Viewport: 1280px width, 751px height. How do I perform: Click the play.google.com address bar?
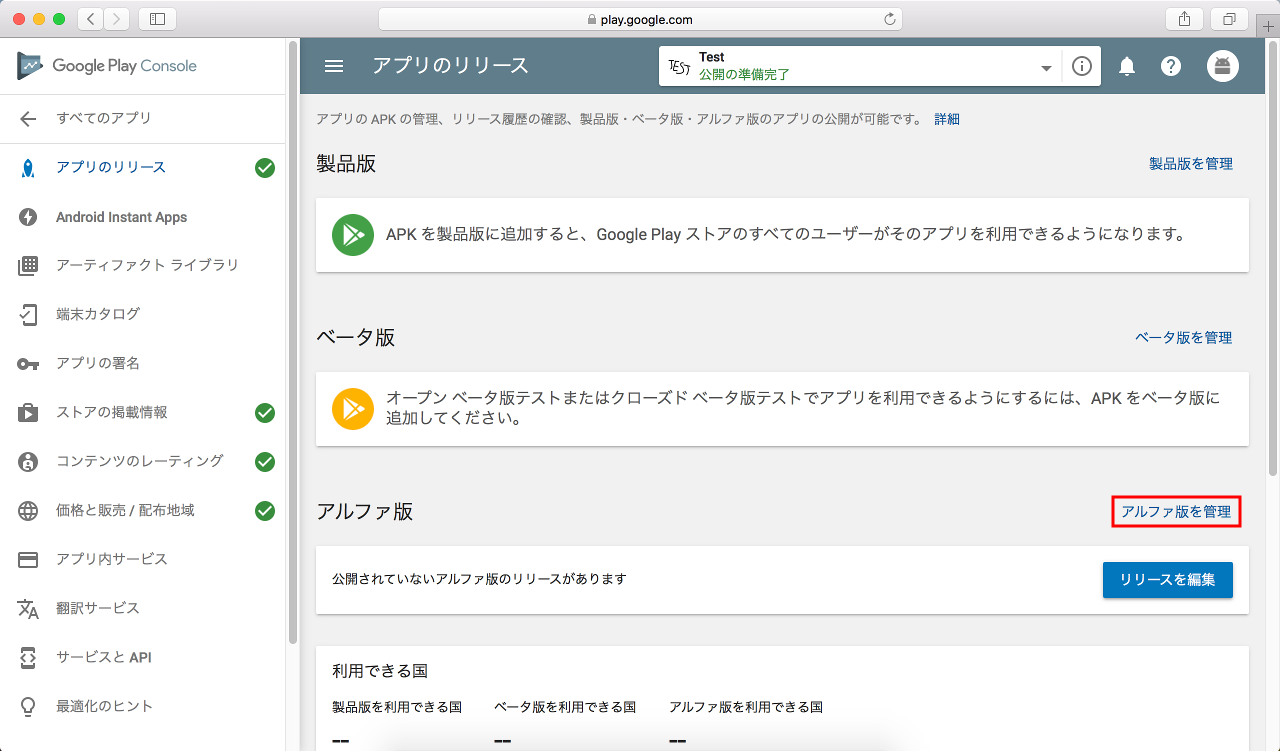pyautogui.click(x=640, y=19)
